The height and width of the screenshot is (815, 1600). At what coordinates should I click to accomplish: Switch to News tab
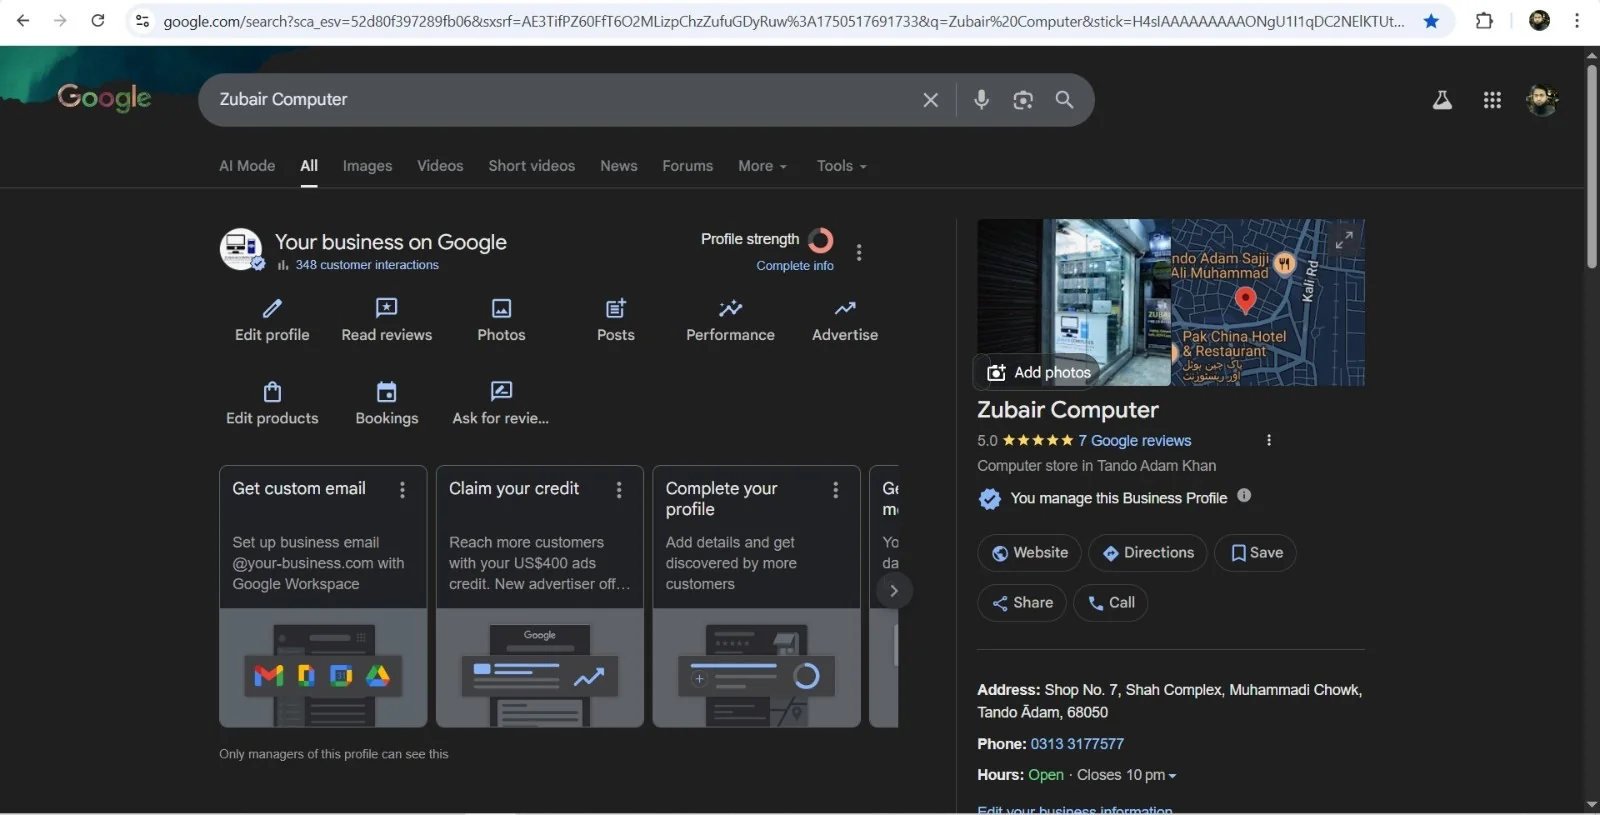pyautogui.click(x=619, y=166)
